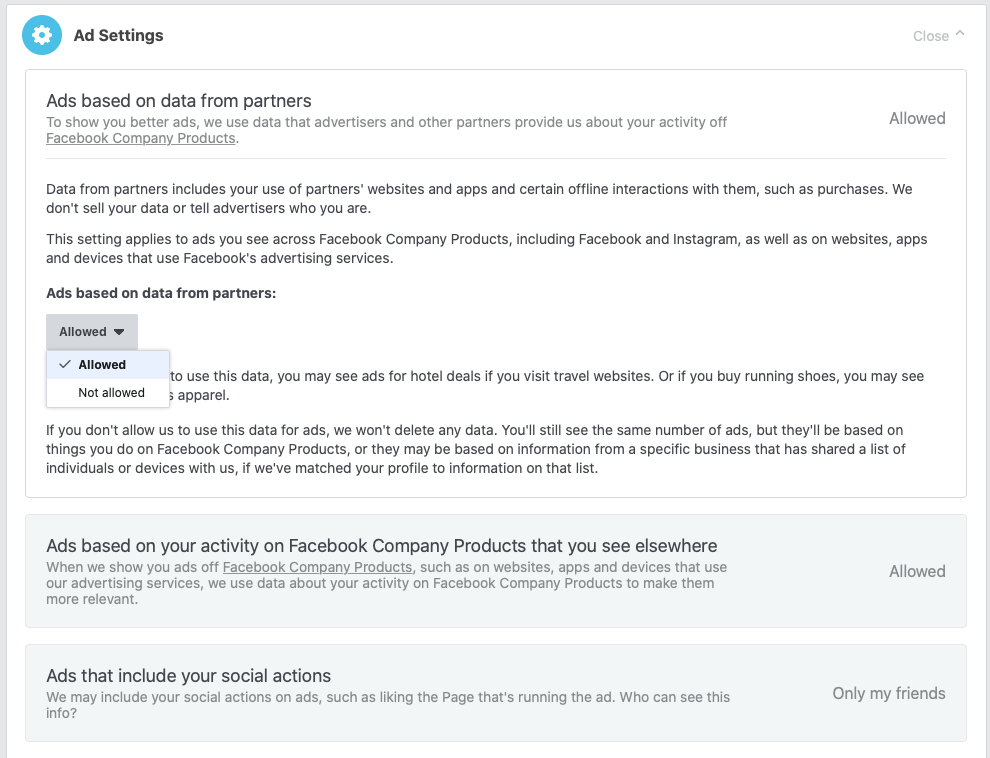Viewport: 990px width, 758px height.
Task: Click the checkmark beside Allowed option
Action: 64,364
